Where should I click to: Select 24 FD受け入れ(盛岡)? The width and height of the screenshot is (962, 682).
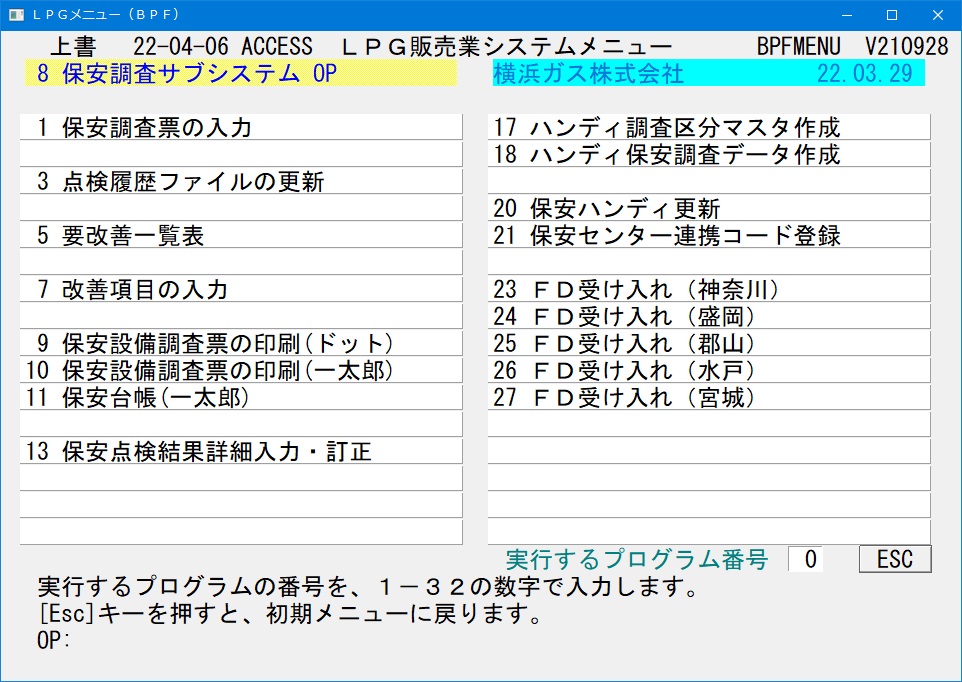[x=709, y=316]
